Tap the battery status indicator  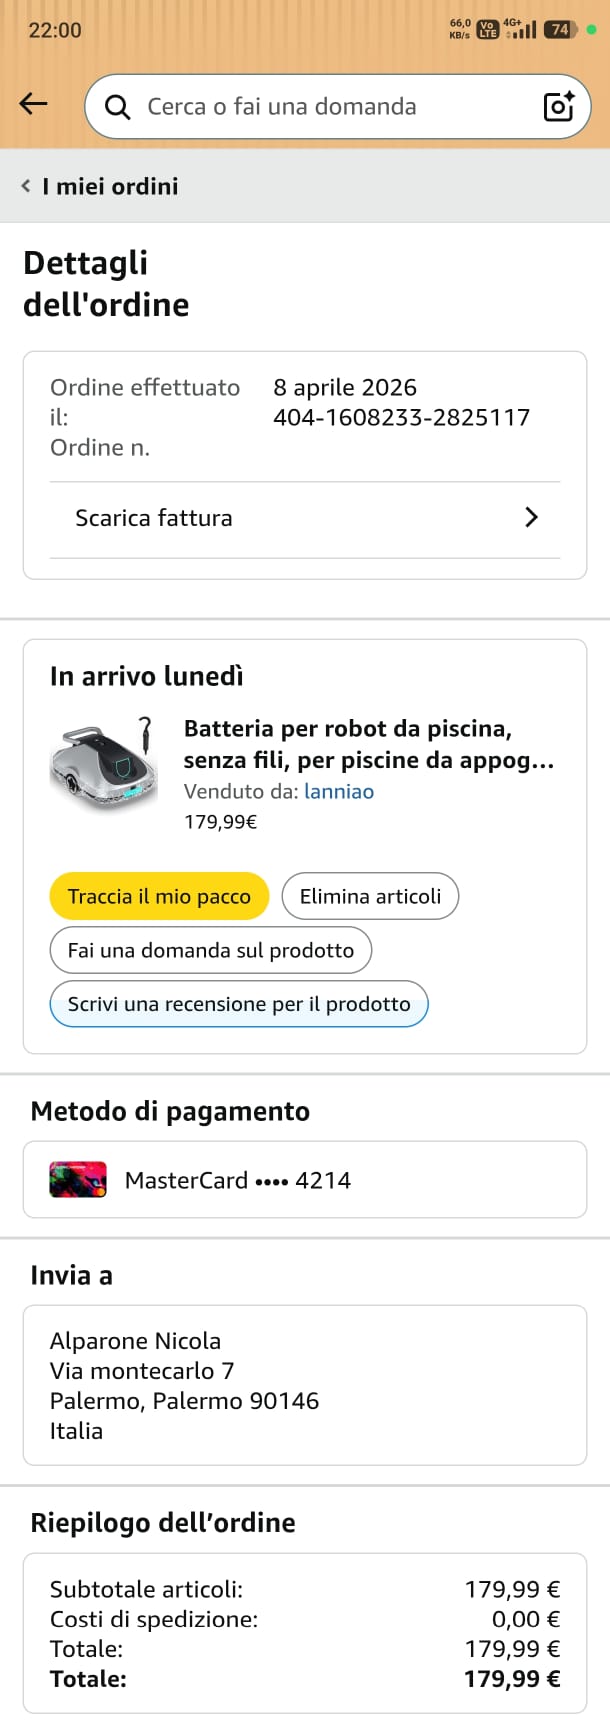pyautogui.click(x=558, y=30)
